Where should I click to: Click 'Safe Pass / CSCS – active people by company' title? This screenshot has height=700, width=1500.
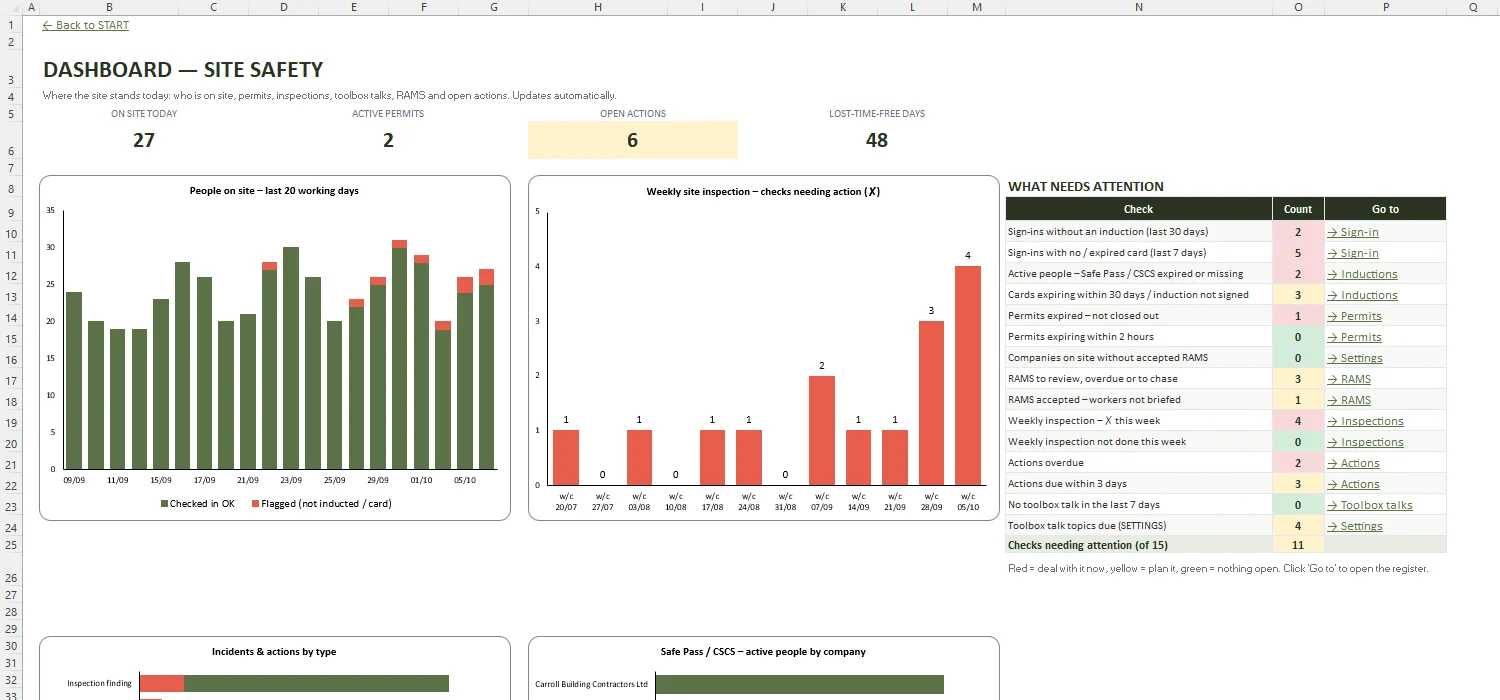763,652
